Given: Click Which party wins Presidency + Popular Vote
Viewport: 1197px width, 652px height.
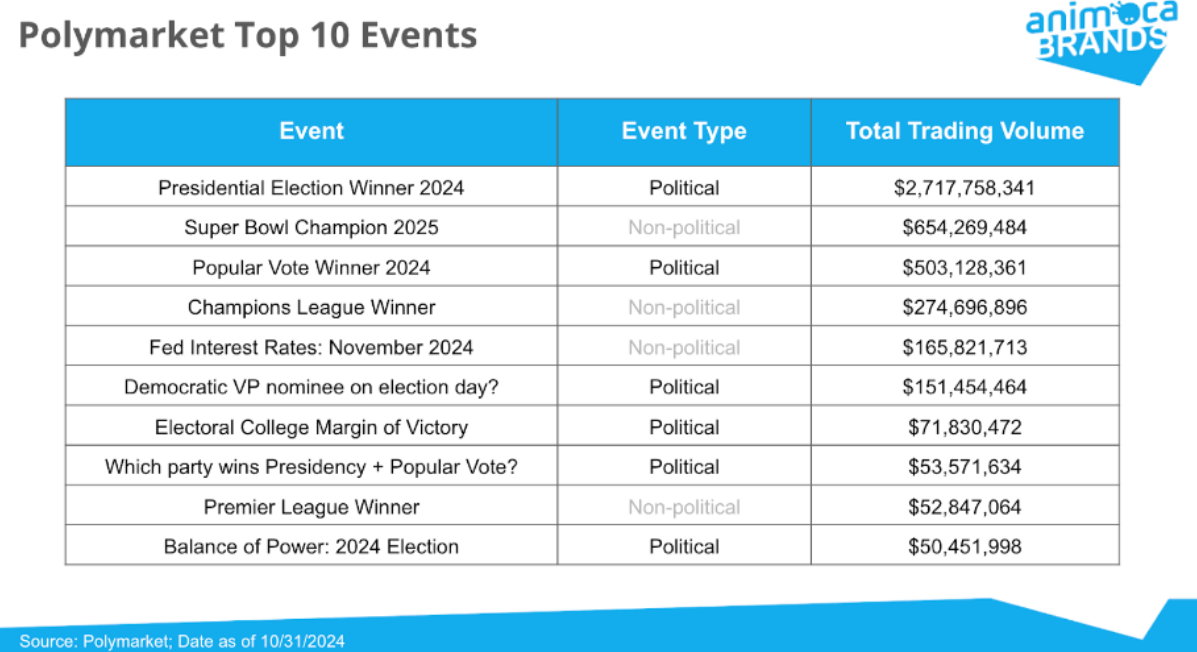Looking at the screenshot, I should (x=311, y=467).
